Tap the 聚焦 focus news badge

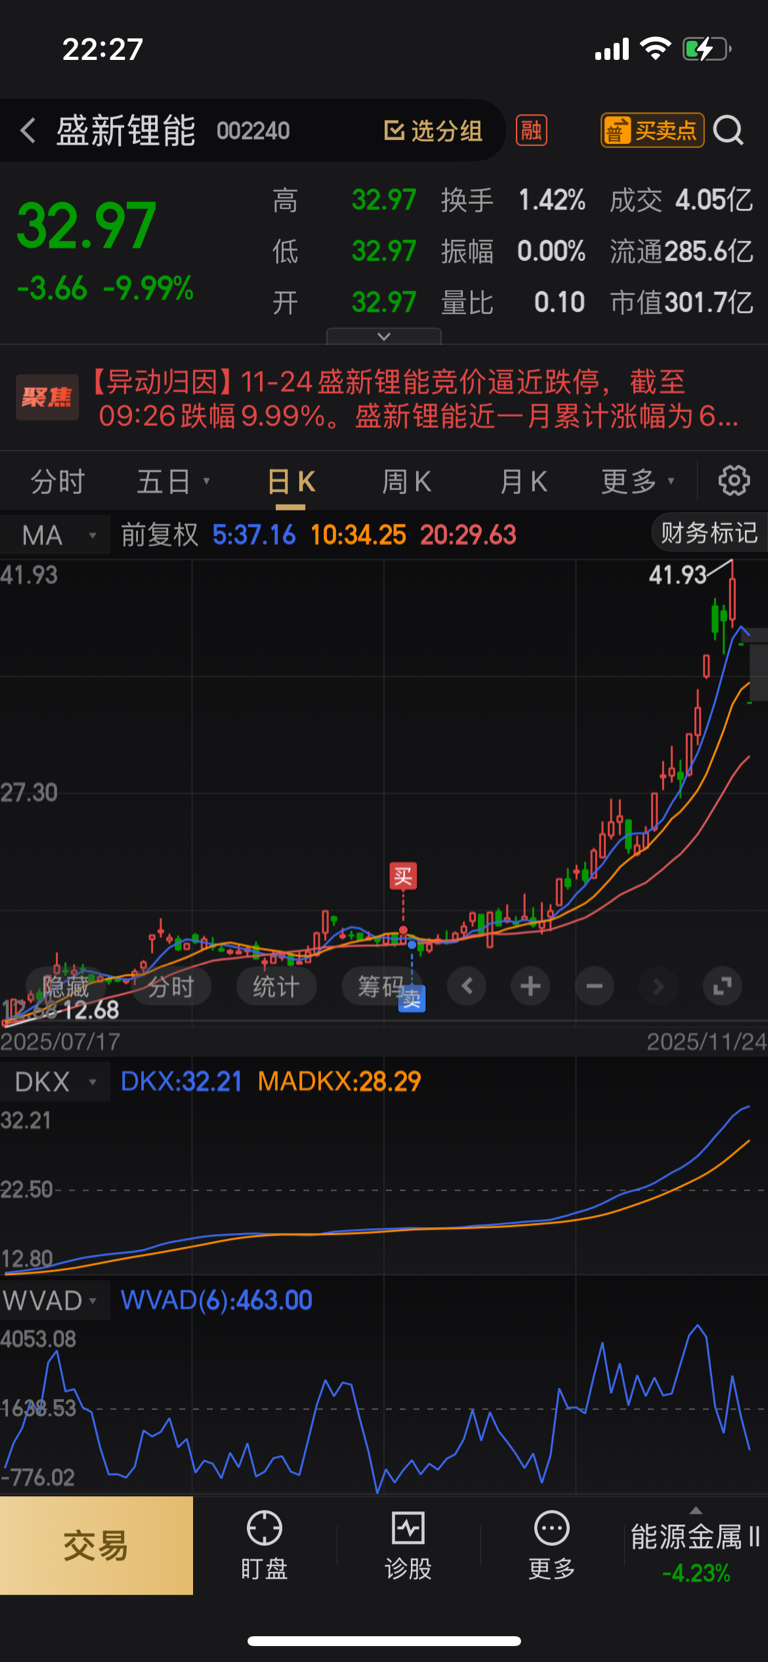click(x=47, y=398)
